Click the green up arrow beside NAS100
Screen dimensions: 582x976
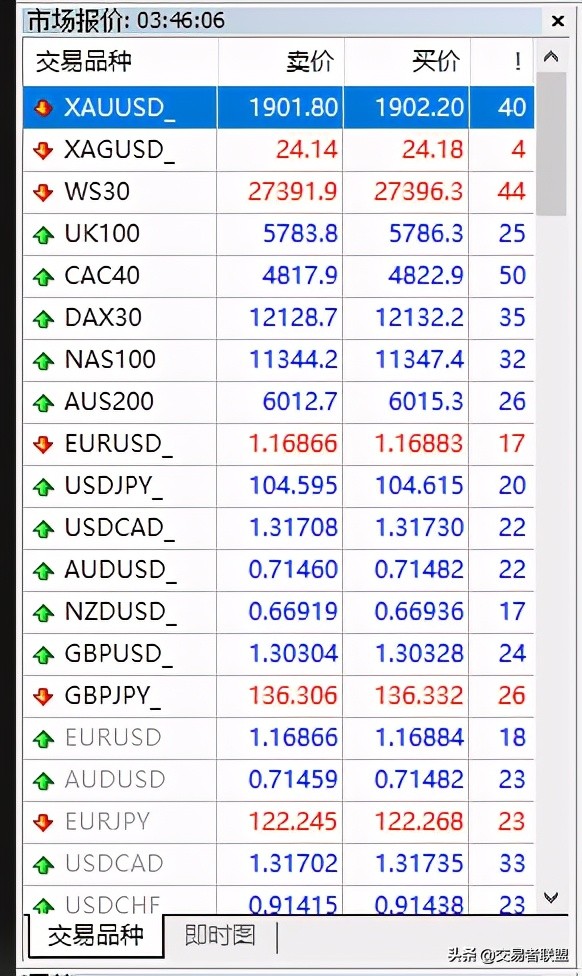[x=43, y=360]
